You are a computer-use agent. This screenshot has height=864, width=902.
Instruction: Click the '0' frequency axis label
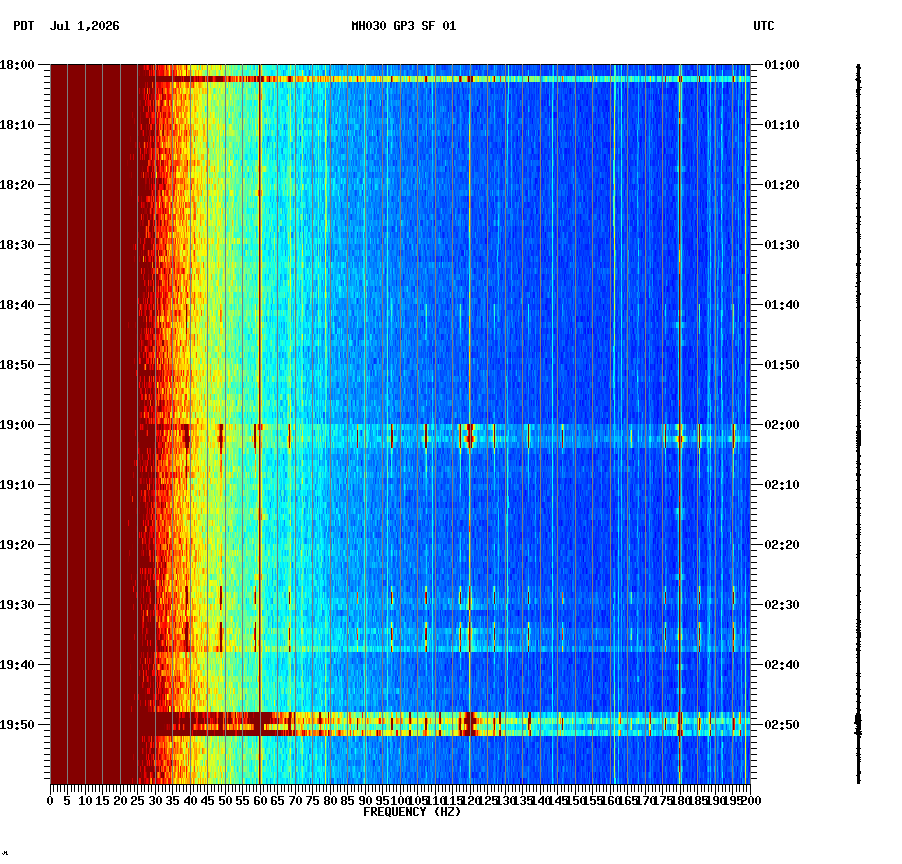click(51, 801)
